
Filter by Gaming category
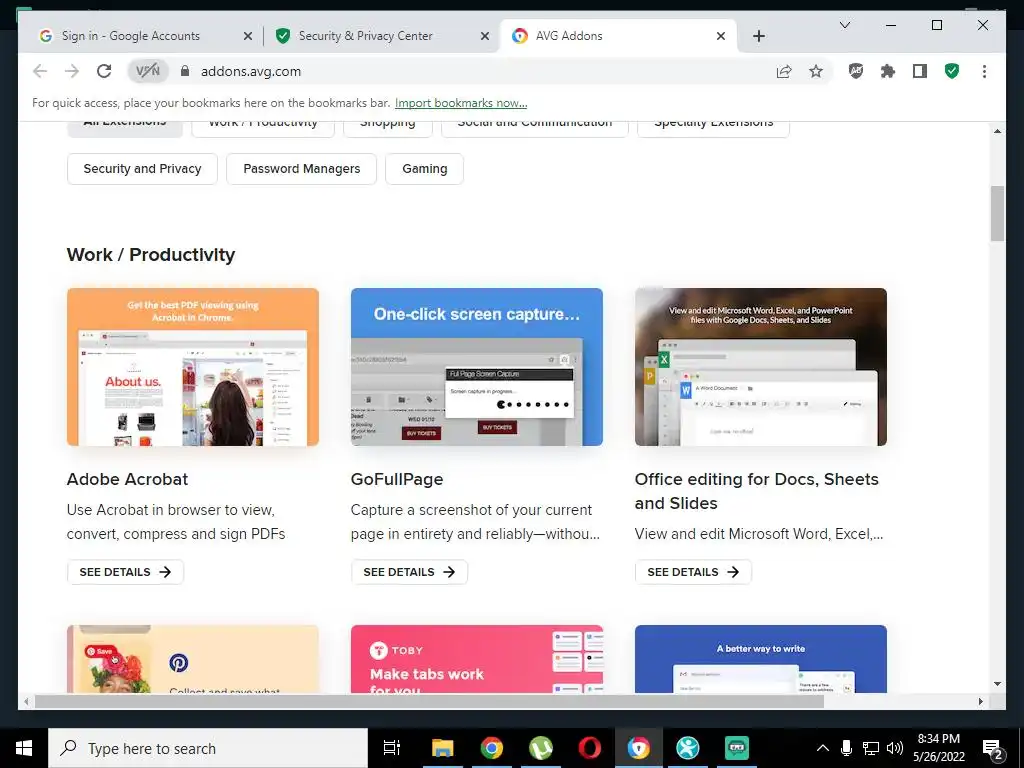(x=424, y=169)
